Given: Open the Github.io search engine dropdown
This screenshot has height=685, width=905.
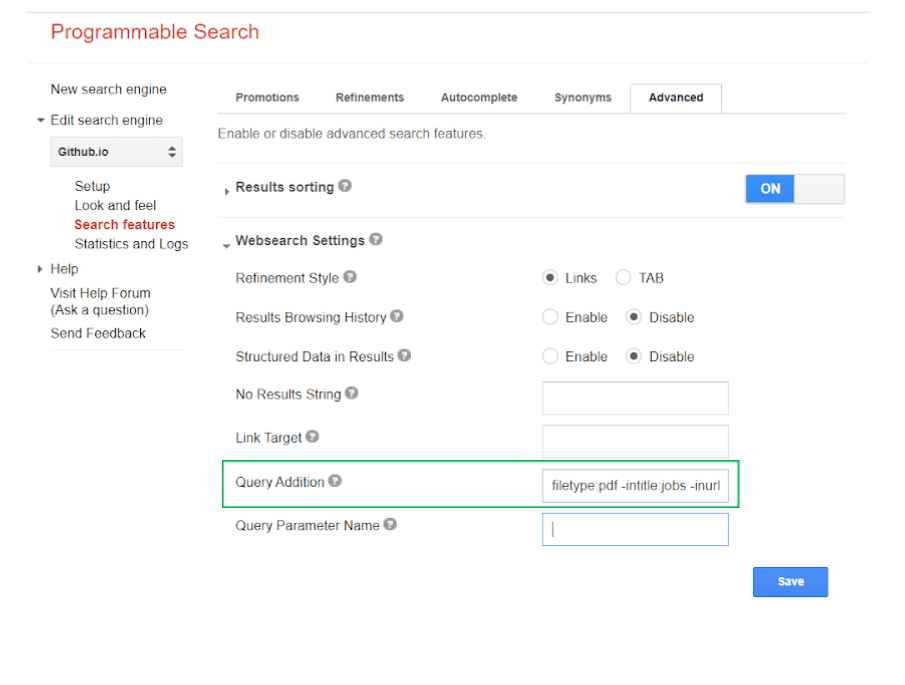Looking at the screenshot, I should click(x=117, y=152).
